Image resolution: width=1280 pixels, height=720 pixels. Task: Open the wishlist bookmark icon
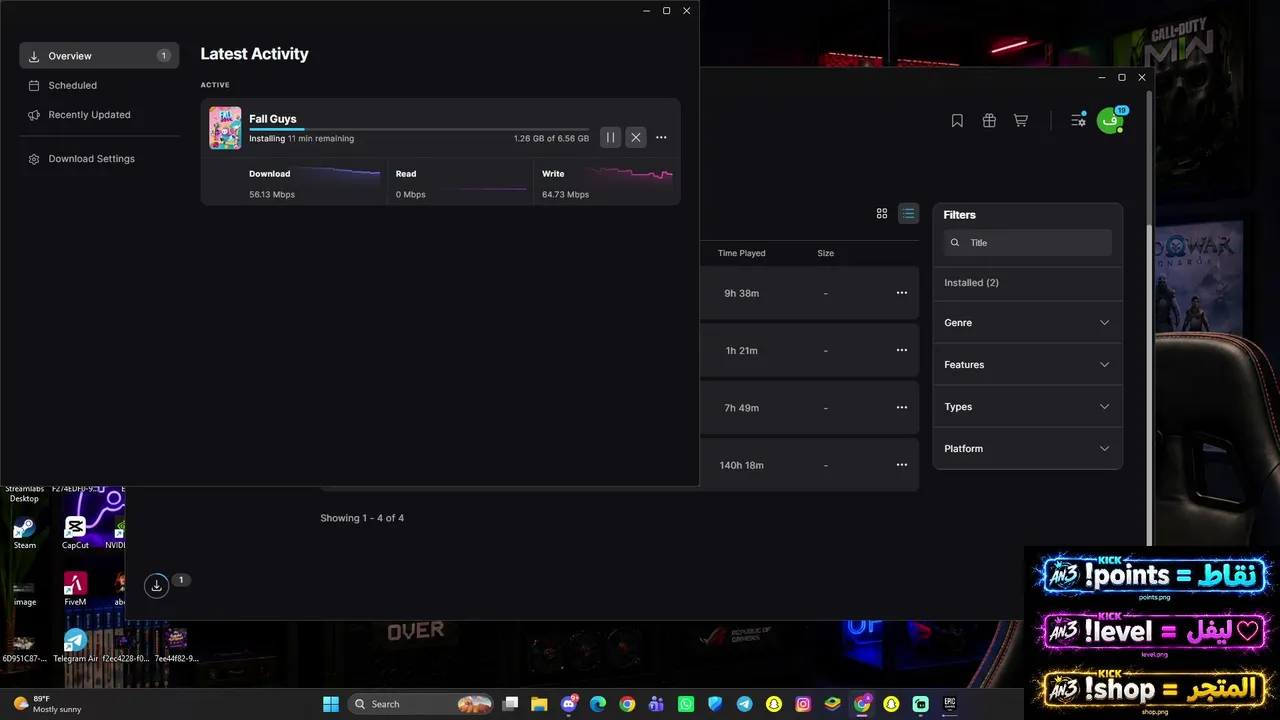[x=957, y=120]
